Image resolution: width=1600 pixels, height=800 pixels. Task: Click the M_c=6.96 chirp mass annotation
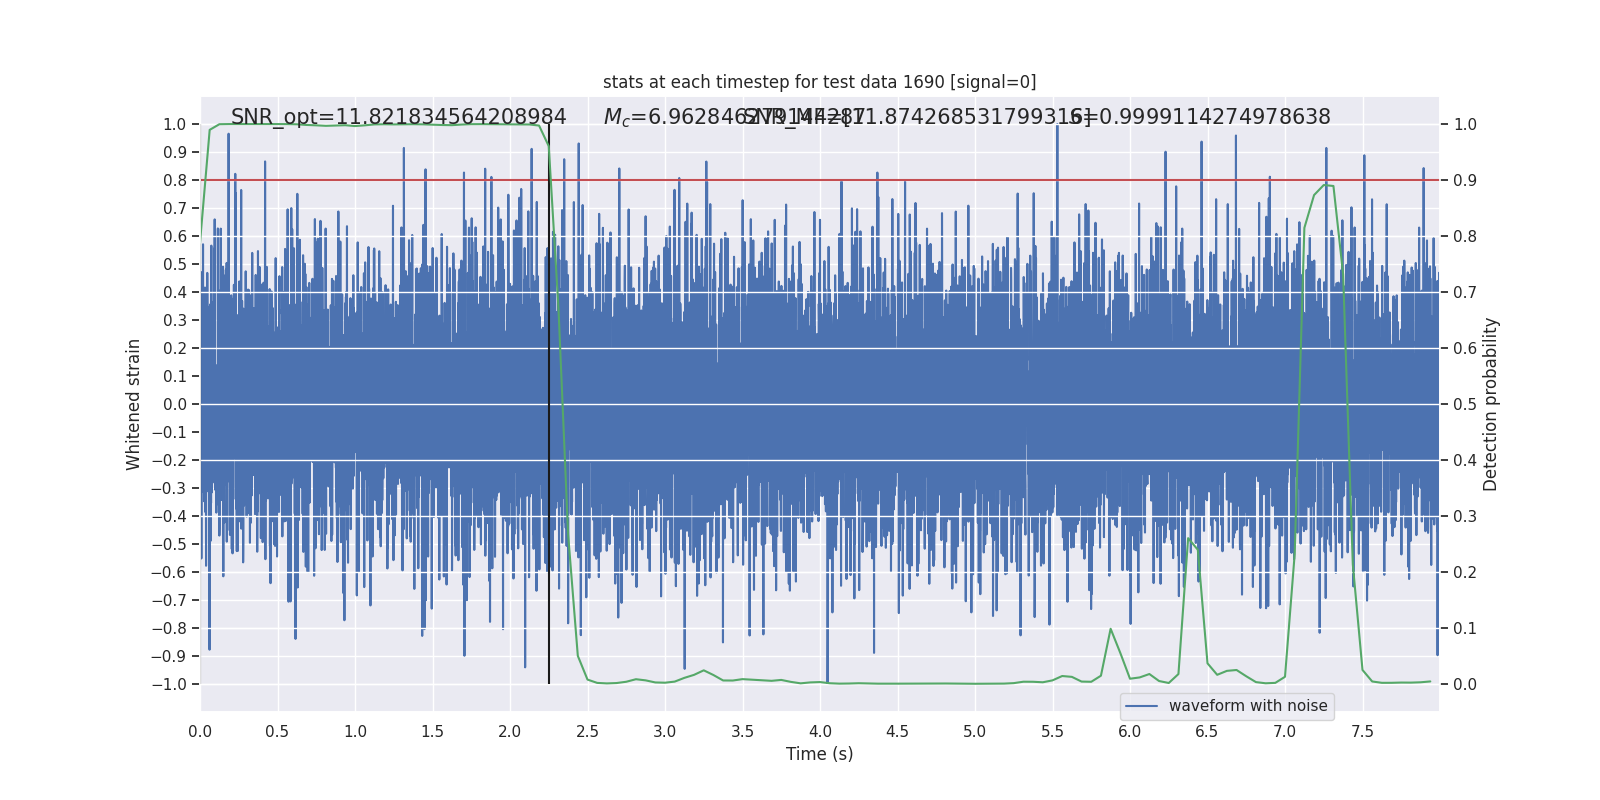(735, 117)
